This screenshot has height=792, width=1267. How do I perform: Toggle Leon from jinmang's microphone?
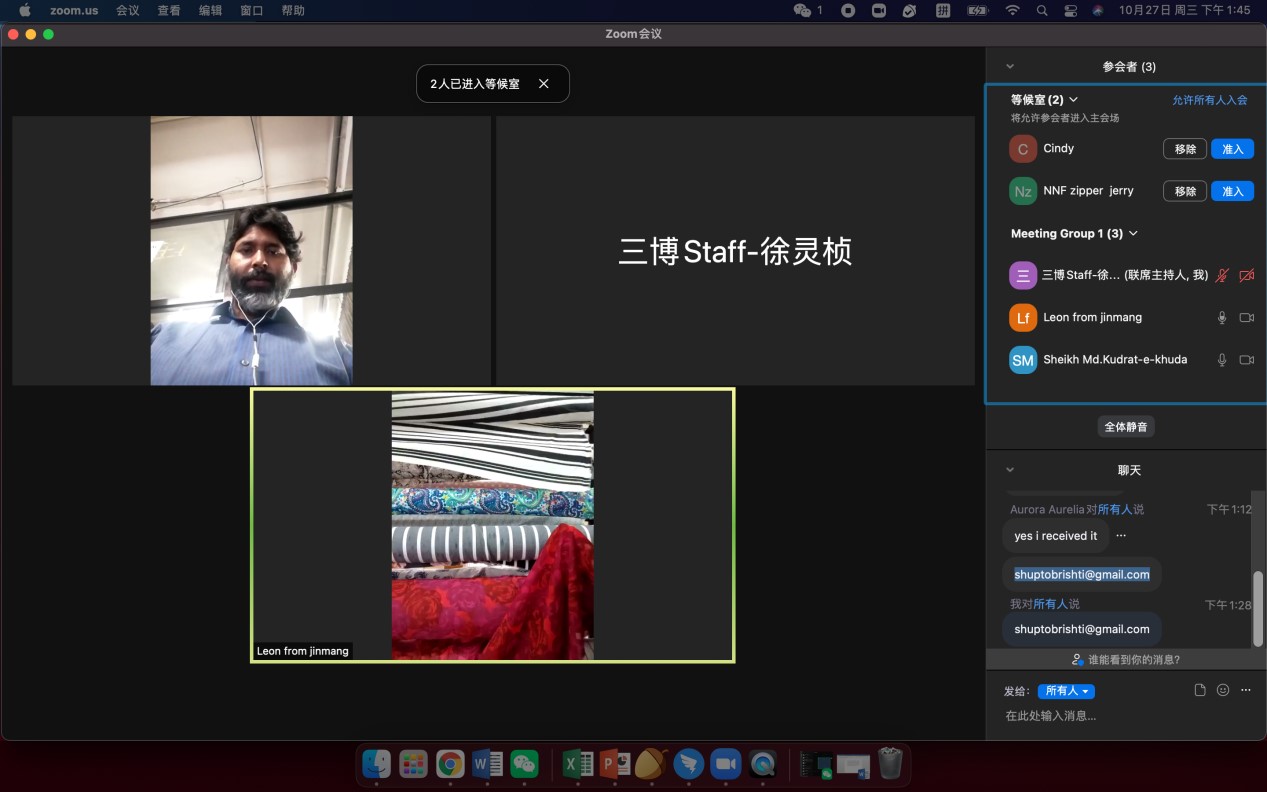[1221, 318]
